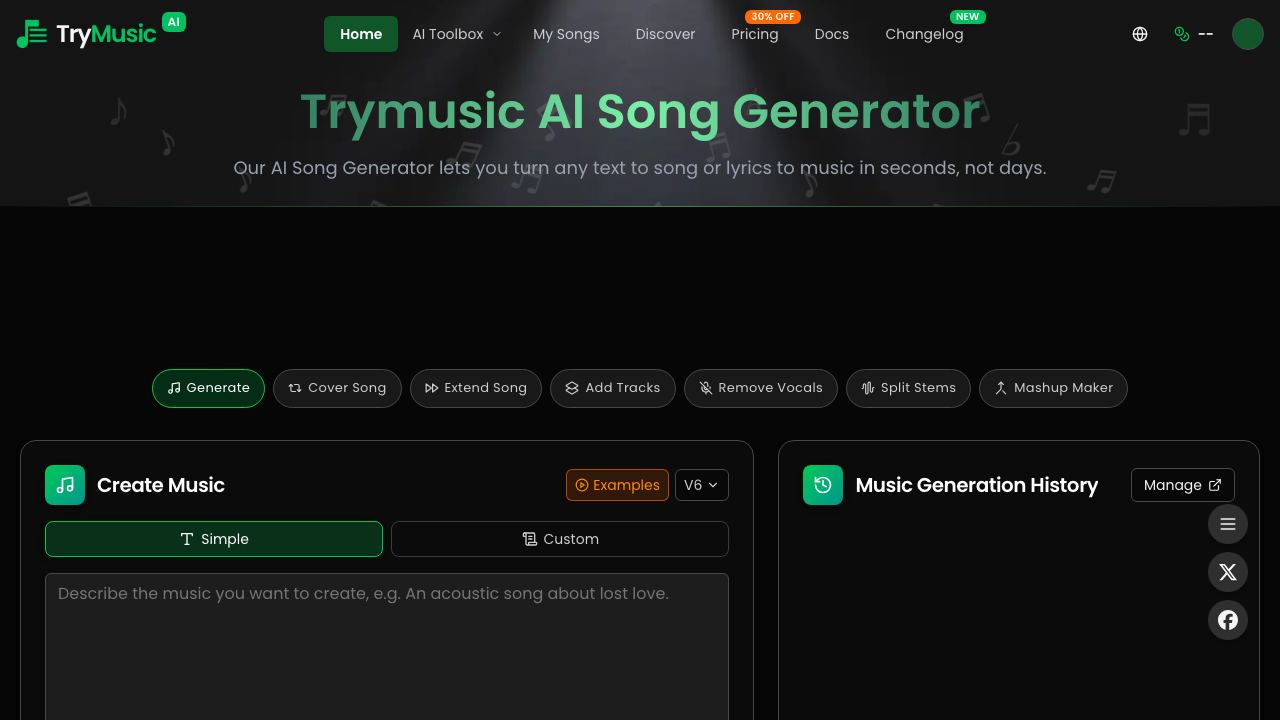Open My Songs page
The image size is (1280, 720).
[x=567, y=34]
